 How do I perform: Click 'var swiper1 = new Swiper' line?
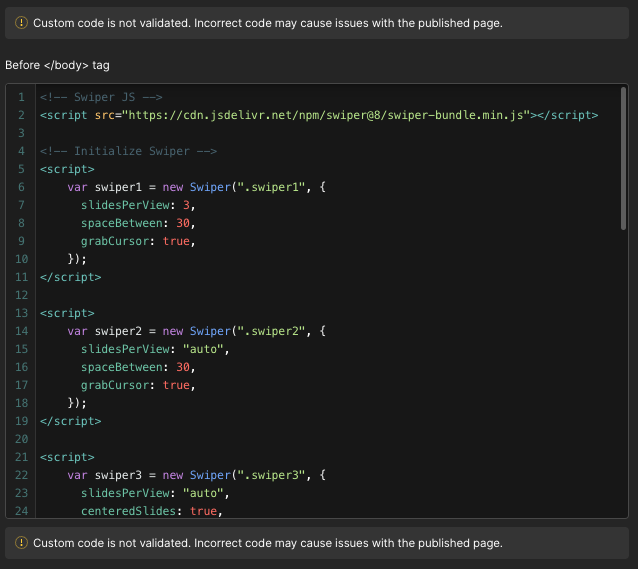(197, 187)
